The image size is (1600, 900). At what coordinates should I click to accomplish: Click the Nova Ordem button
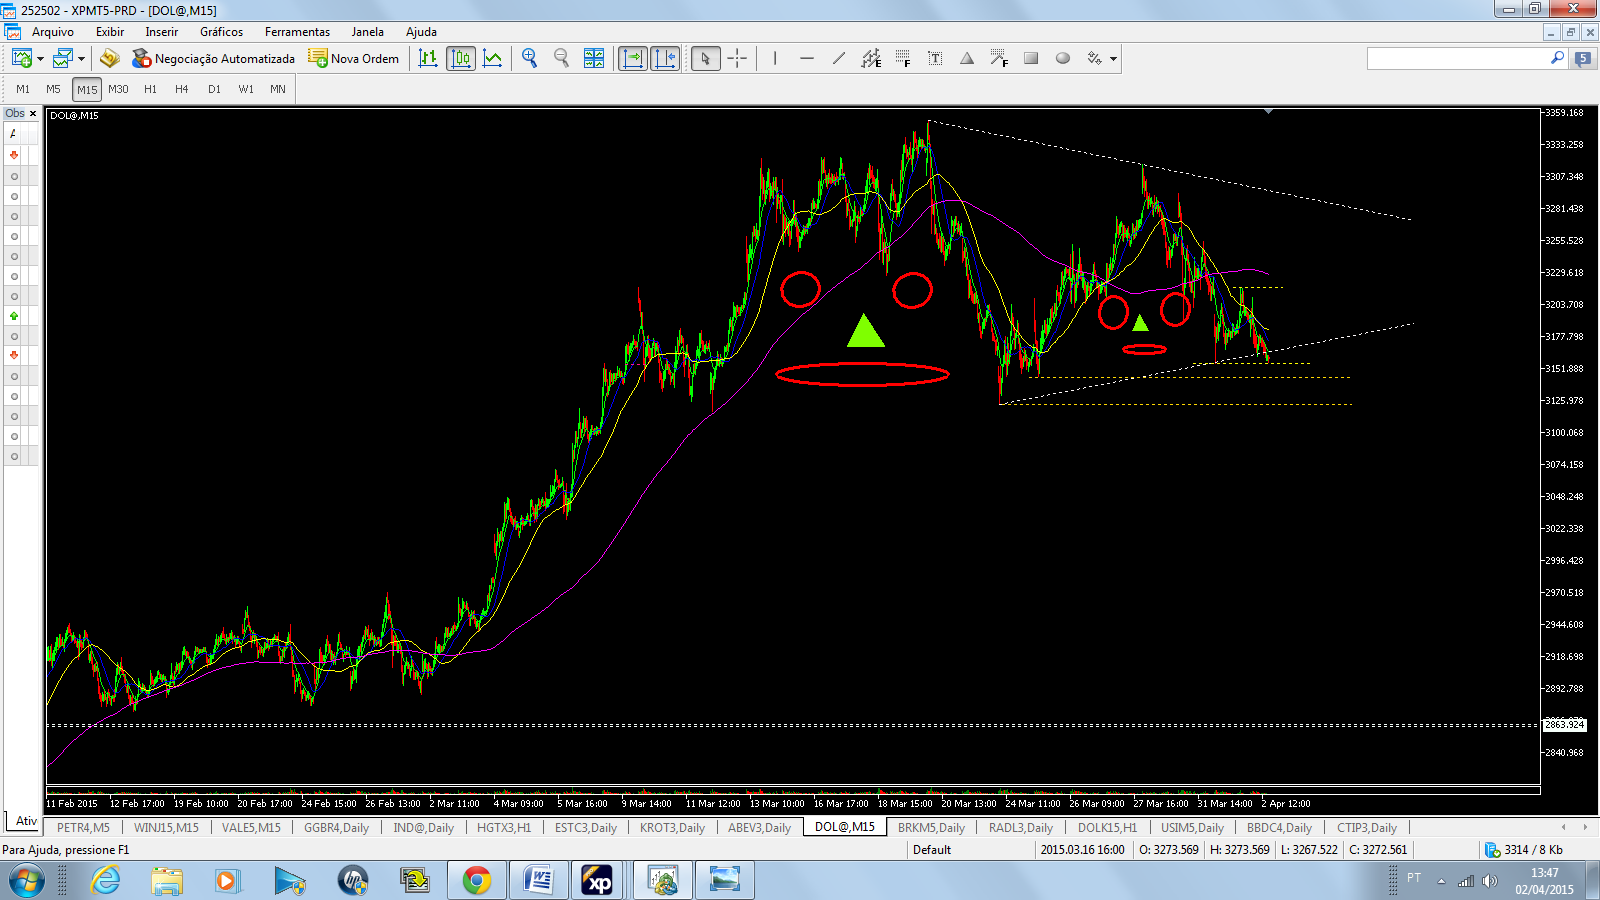pos(354,58)
